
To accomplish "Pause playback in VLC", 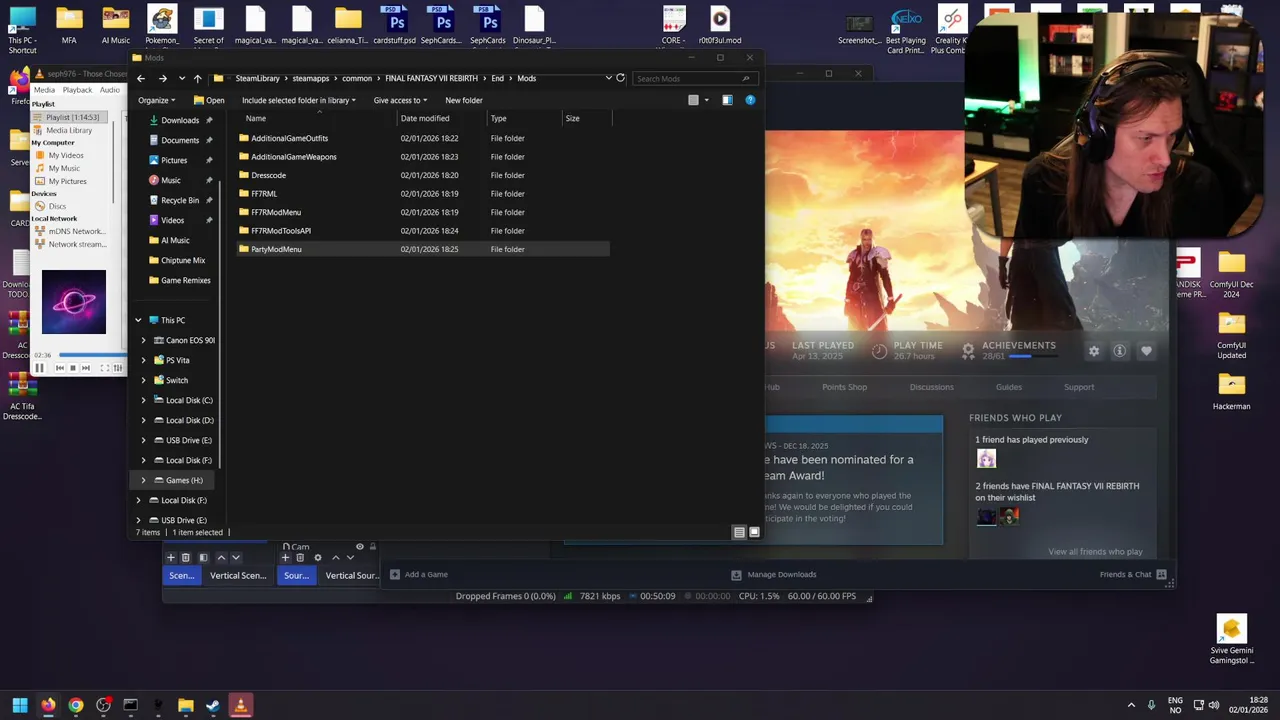I will 39,368.
